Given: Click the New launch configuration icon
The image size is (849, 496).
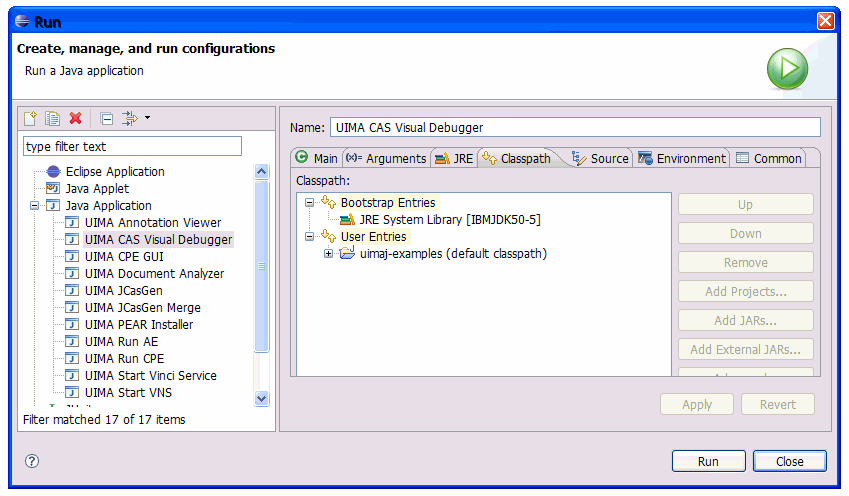Looking at the screenshot, I should tap(31, 119).
